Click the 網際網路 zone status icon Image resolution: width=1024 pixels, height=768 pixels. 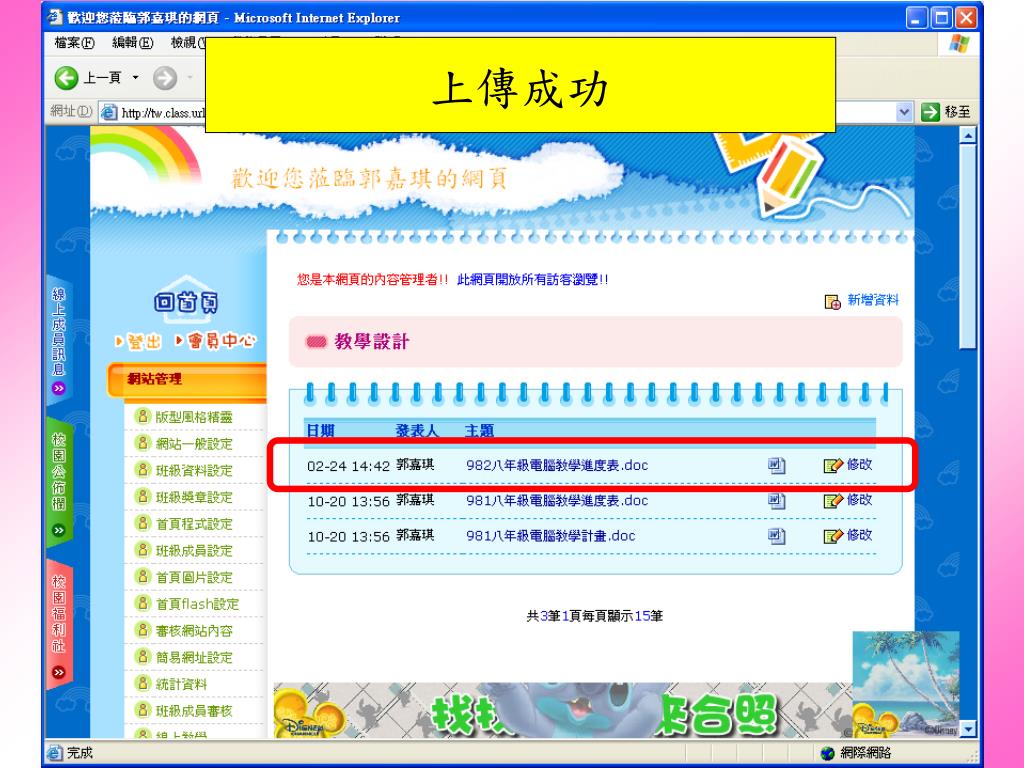(x=827, y=753)
